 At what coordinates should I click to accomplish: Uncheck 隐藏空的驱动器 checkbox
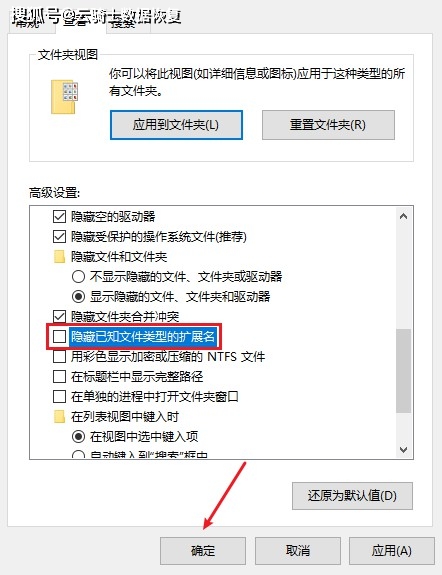pos(59,217)
